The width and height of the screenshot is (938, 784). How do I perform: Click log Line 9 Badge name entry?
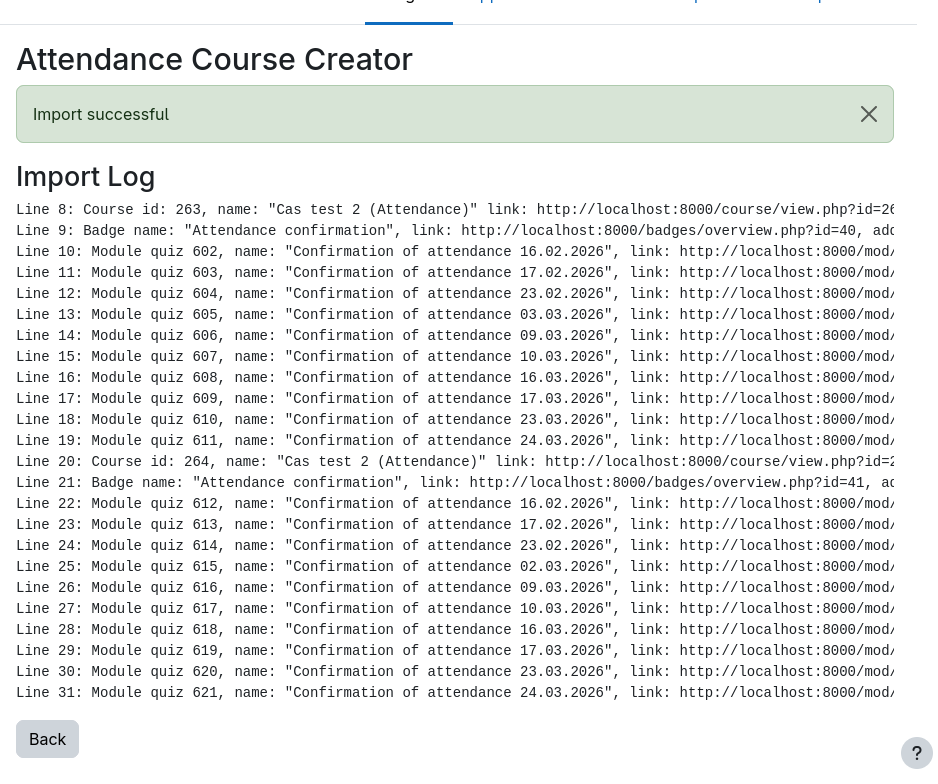[x=455, y=230]
